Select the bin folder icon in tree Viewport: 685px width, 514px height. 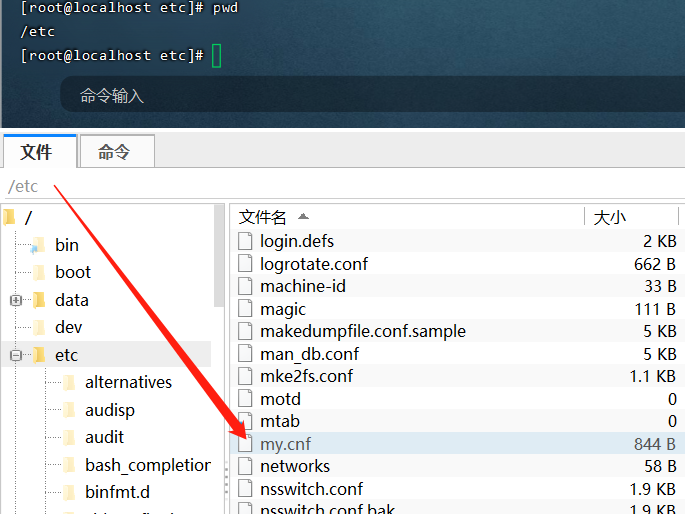(x=39, y=245)
